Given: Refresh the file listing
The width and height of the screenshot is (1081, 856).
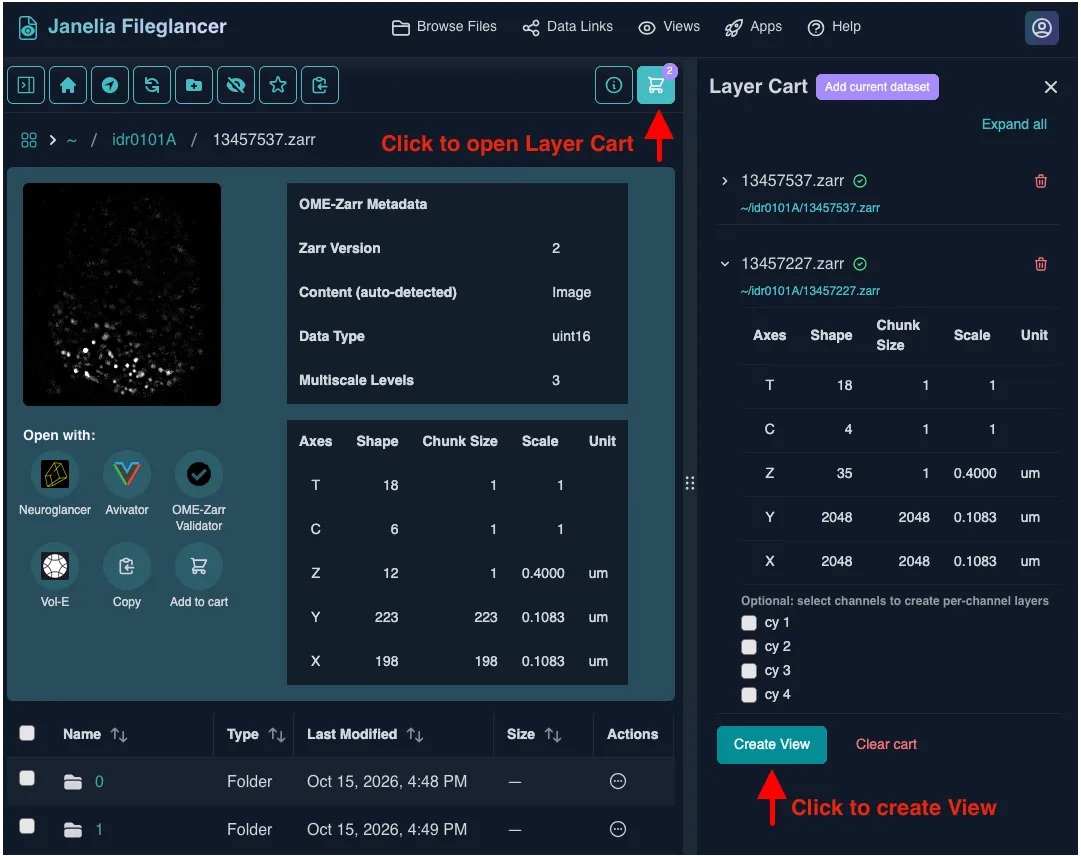Looking at the screenshot, I should tap(152, 85).
